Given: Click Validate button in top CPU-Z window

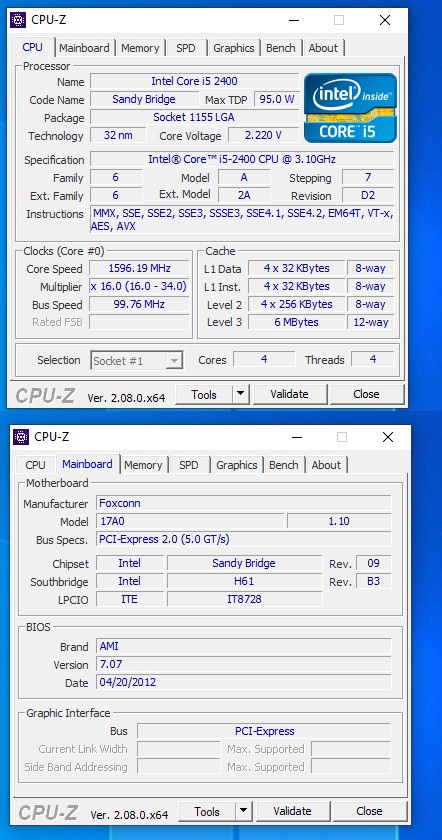Looking at the screenshot, I should pos(289,395).
